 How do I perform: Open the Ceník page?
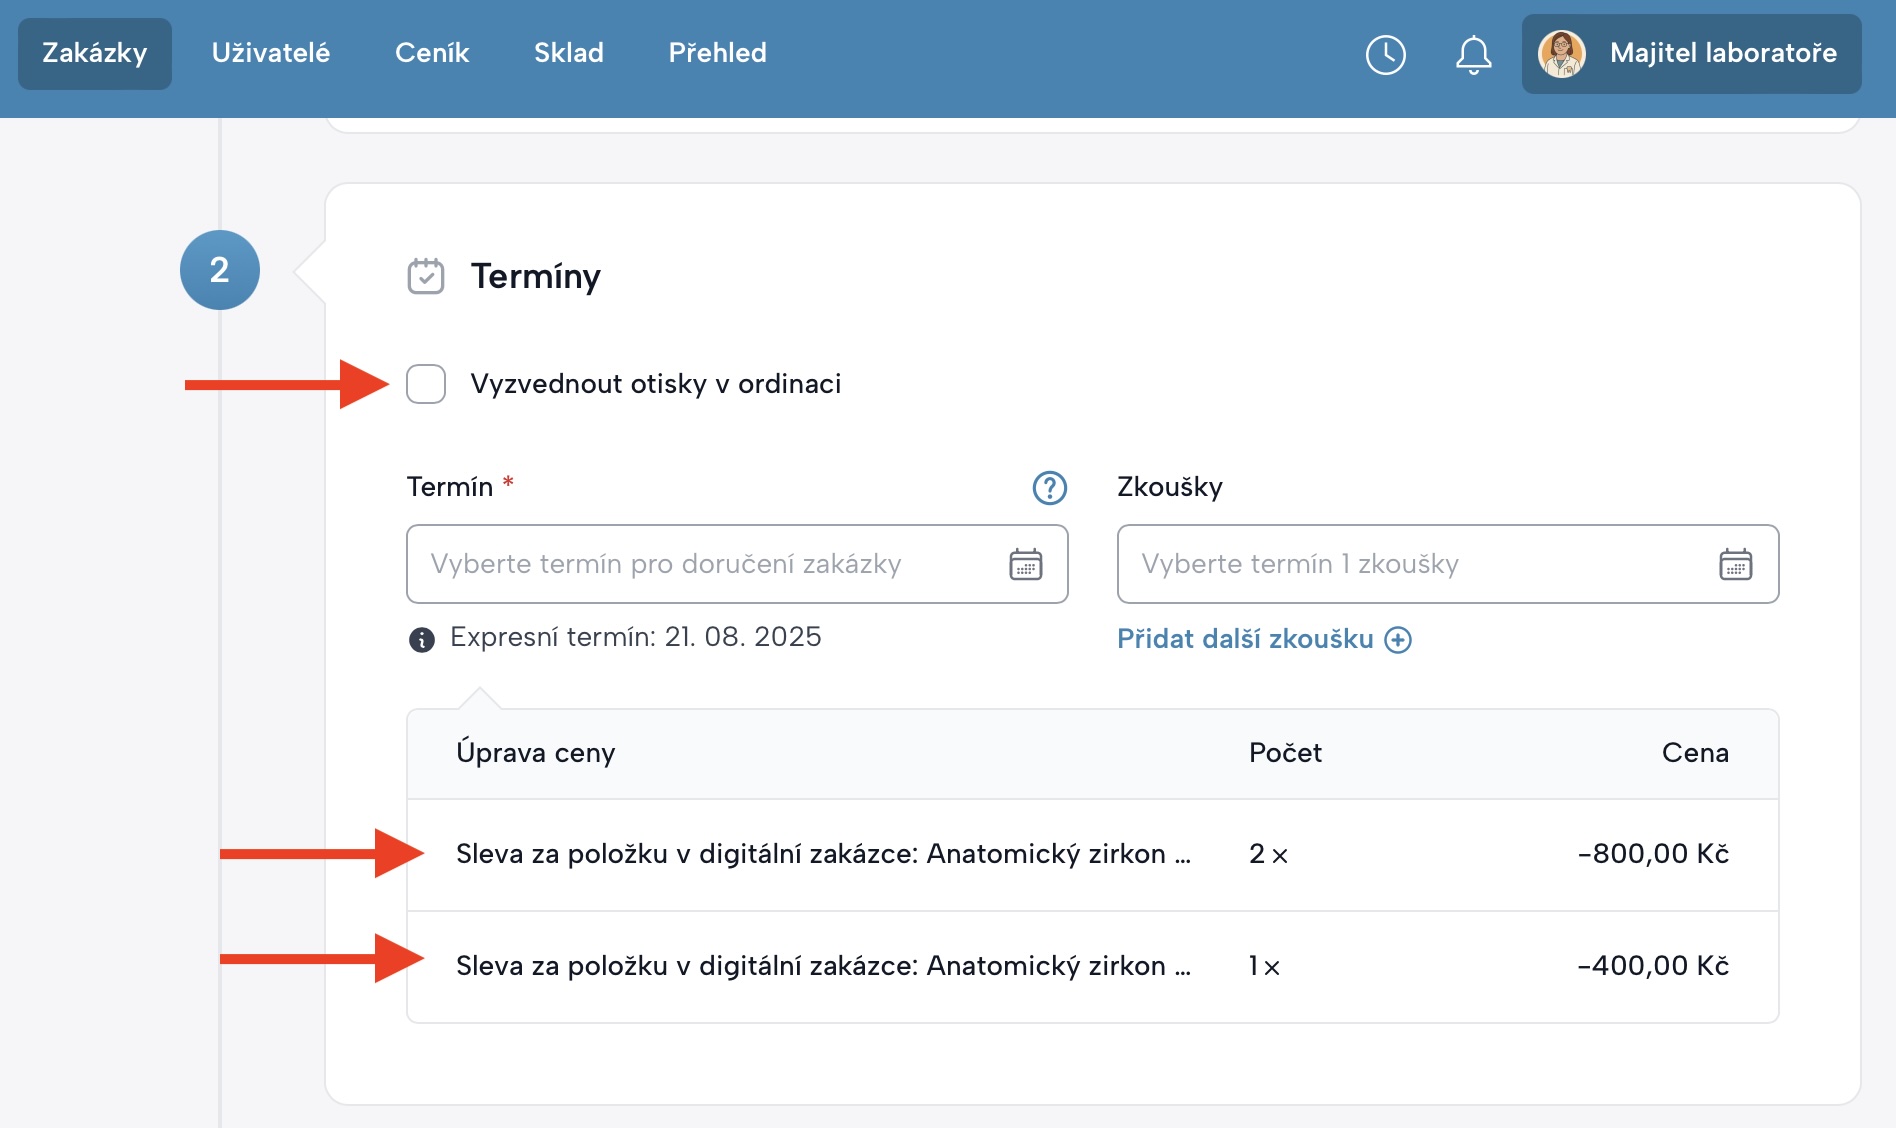(x=431, y=53)
